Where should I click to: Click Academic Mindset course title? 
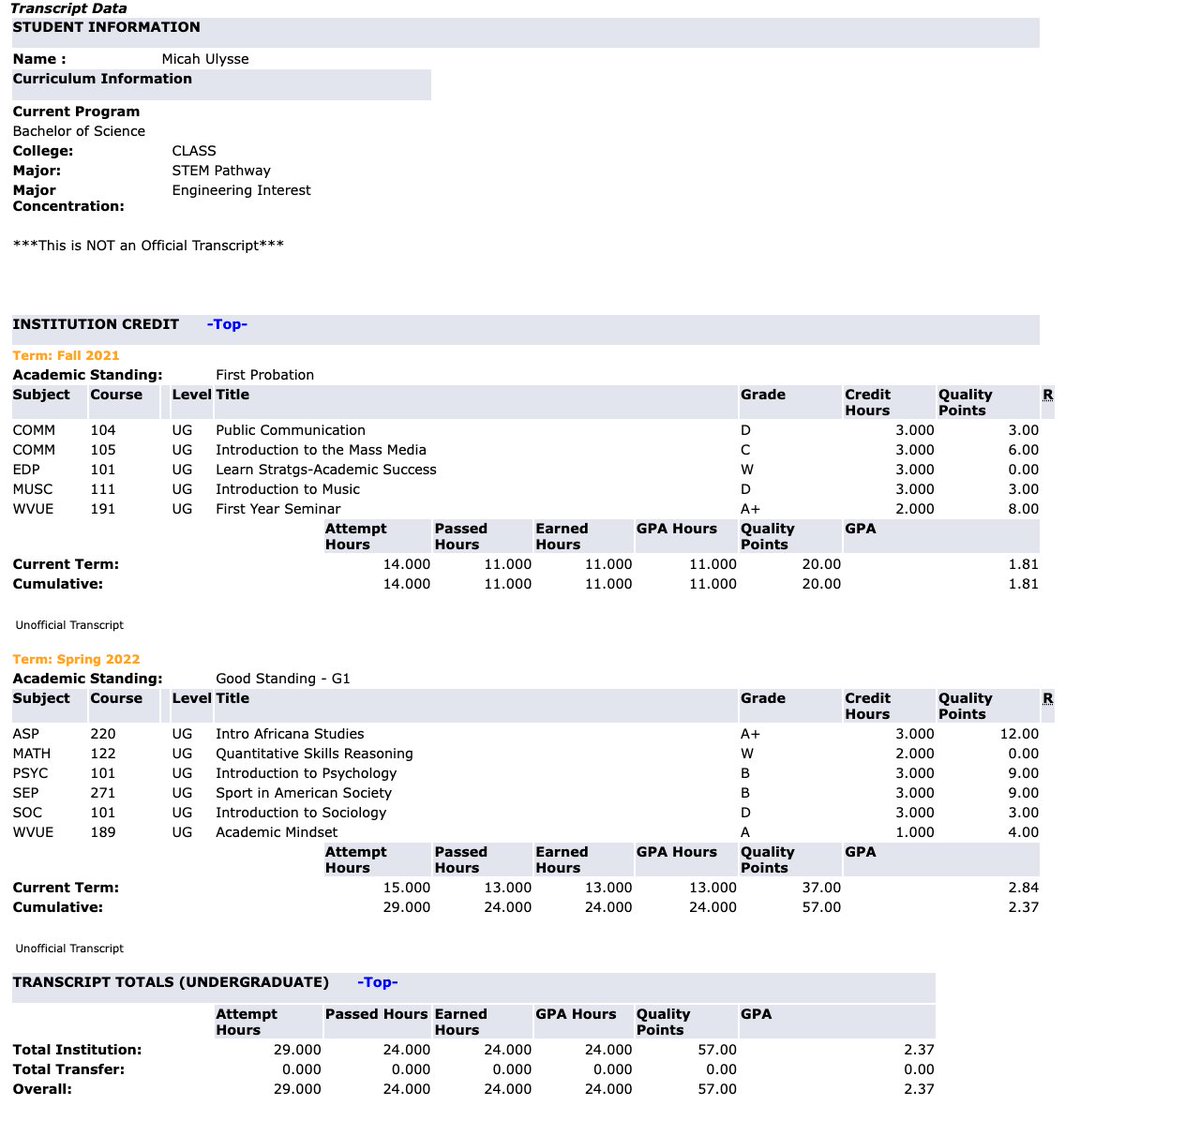pyautogui.click(x=277, y=832)
